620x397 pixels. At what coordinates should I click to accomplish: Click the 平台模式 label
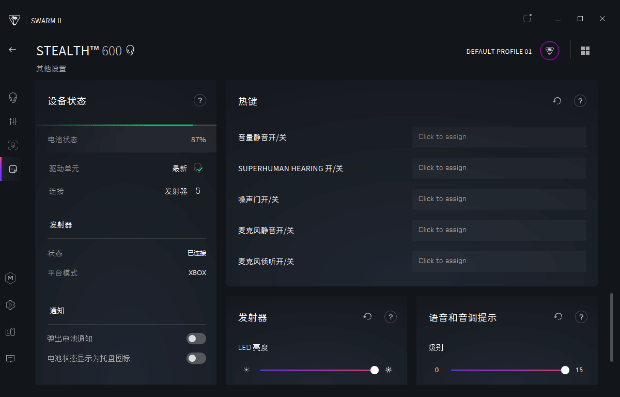click(x=62, y=273)
